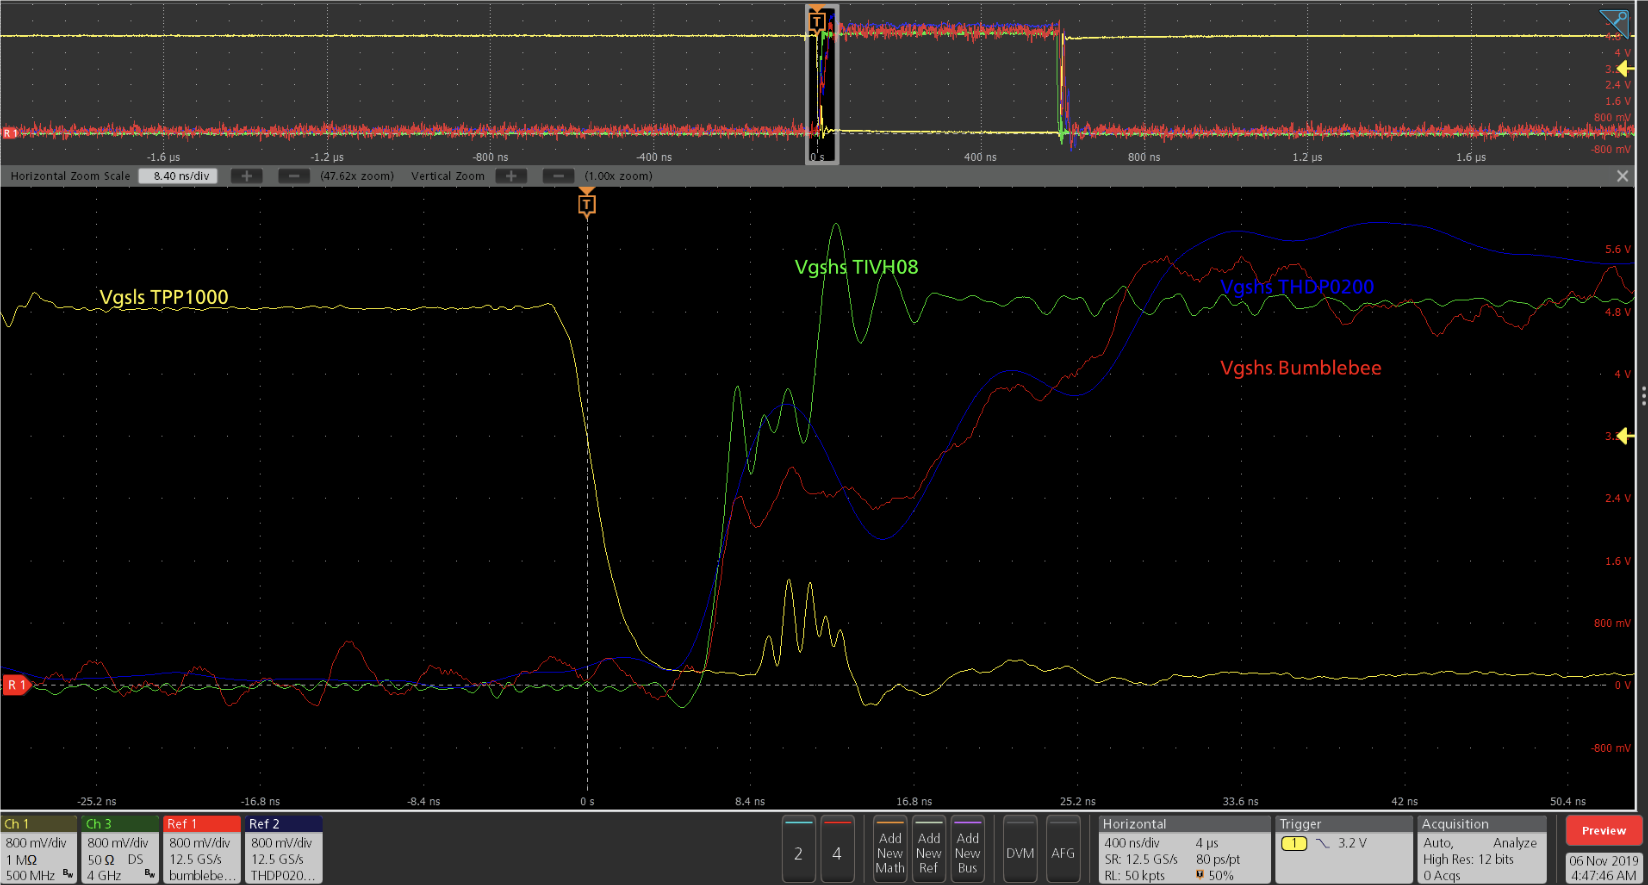Click the Ch 3 bandwidth limit Bw icon
Viewport: 1648px width, 885px height.
coord(150,874)
